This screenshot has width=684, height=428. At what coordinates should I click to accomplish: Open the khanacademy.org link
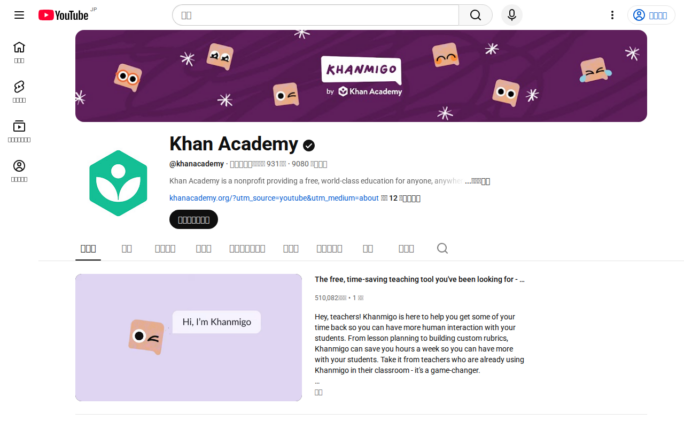tap(274, 198)
